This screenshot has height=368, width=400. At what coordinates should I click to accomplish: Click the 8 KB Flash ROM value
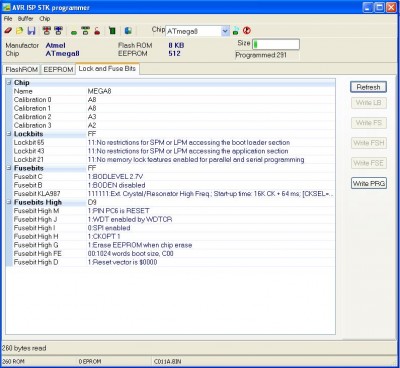pos(176,45)
